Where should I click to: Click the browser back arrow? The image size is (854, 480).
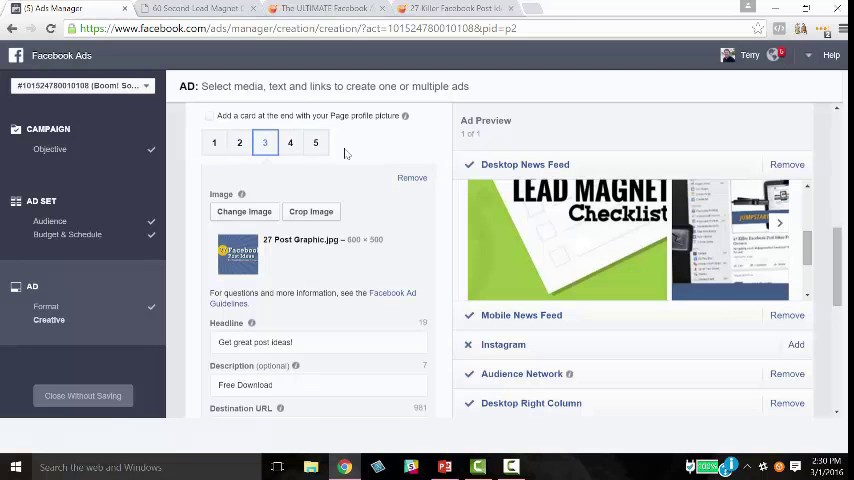[x=12, y=28]
